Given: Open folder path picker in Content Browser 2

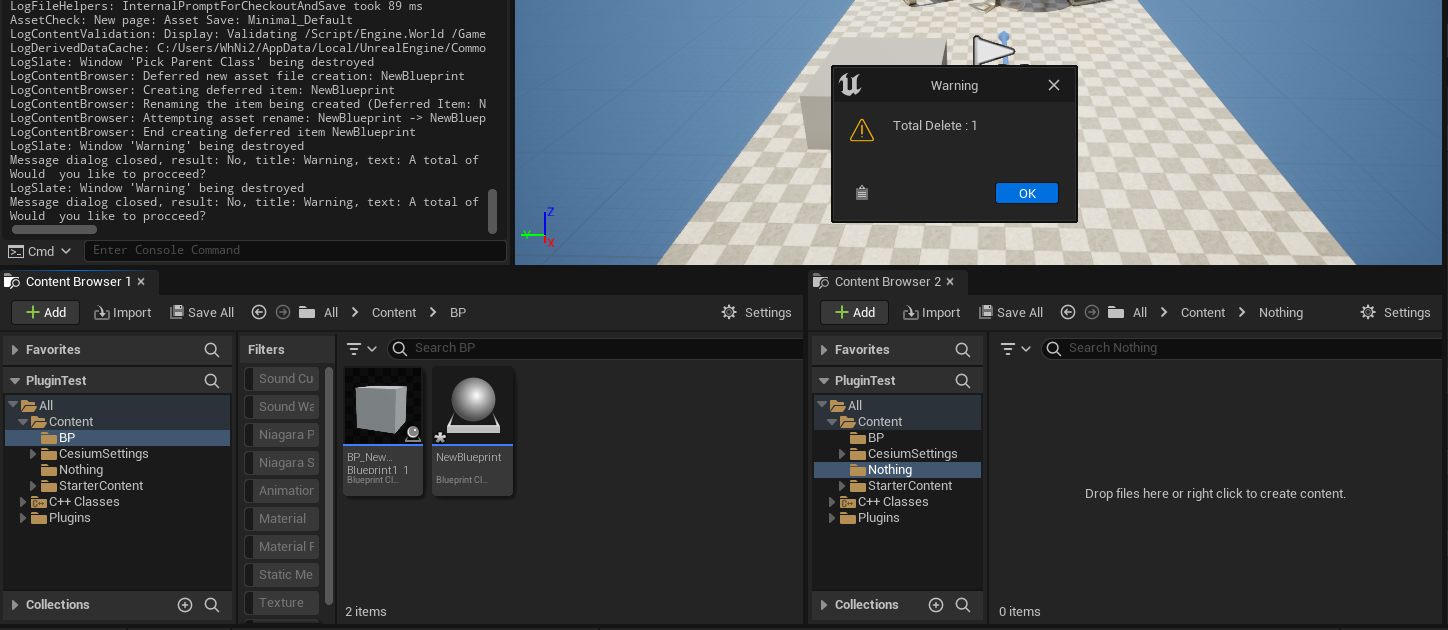Looking at the screenshot, I should 1116,313.
